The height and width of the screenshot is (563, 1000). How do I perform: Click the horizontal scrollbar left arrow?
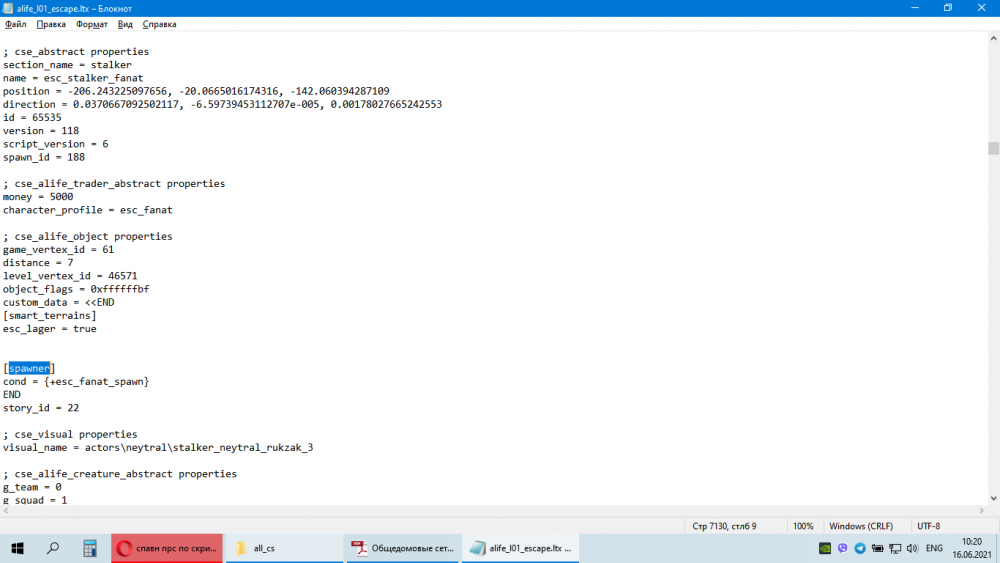(6, 511)
